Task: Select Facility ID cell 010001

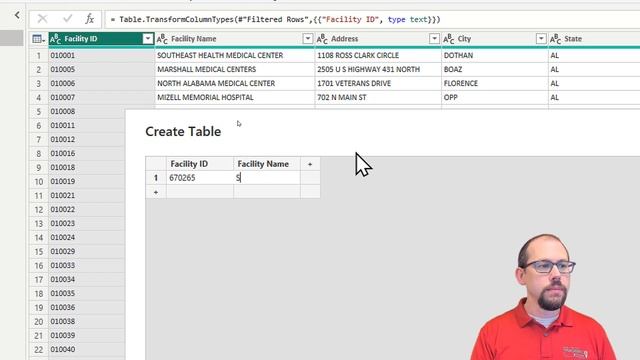Action: pos(101,55)
